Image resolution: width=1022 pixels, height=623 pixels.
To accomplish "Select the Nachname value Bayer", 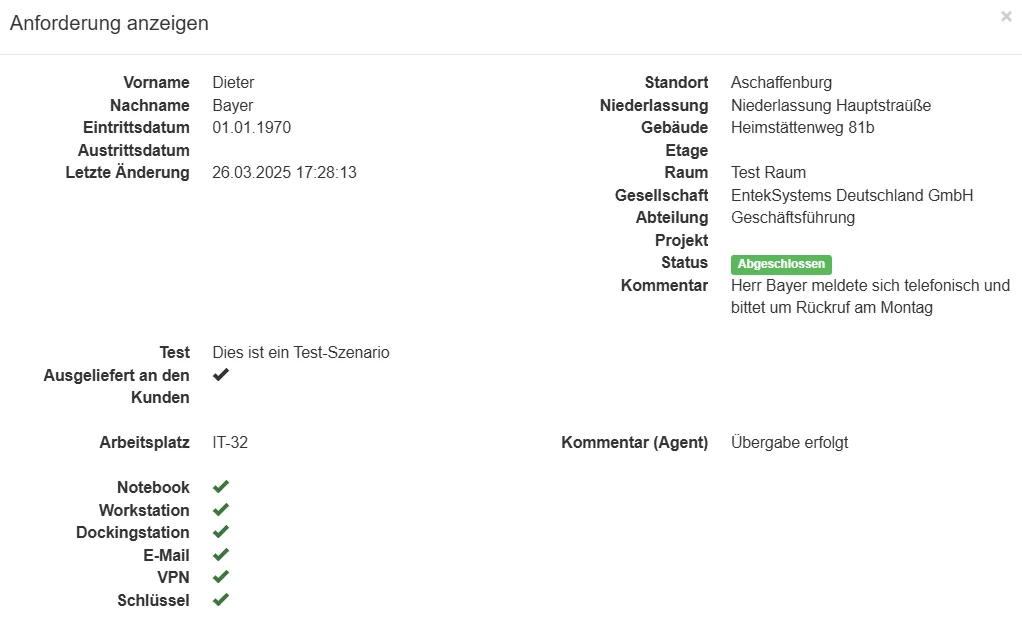I will click(x=233, y=105).
